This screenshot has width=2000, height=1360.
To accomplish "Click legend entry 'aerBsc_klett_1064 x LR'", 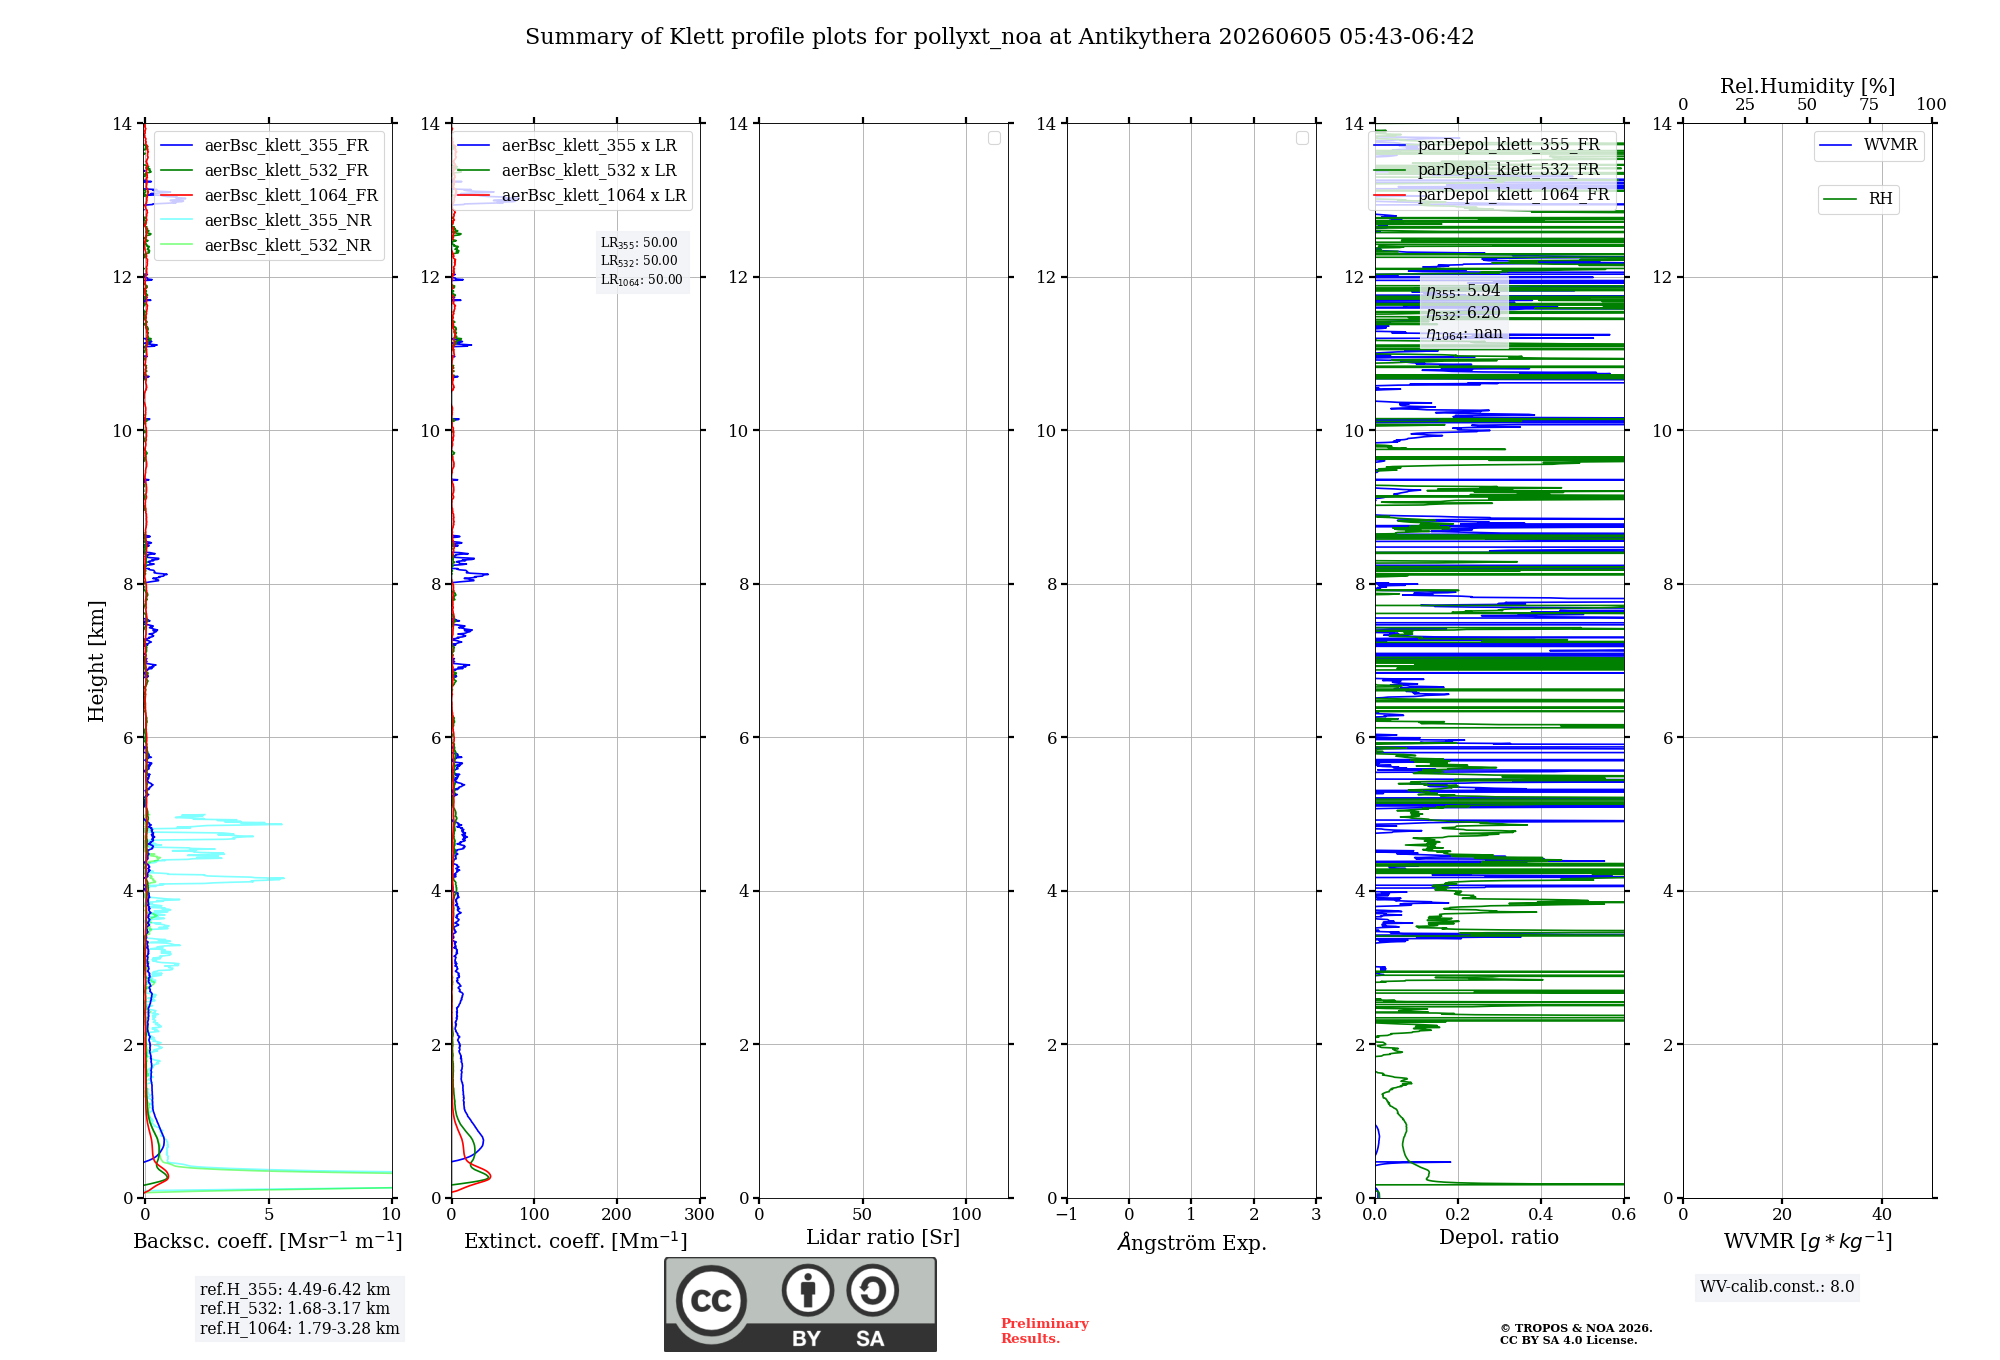I will [594, 196].
